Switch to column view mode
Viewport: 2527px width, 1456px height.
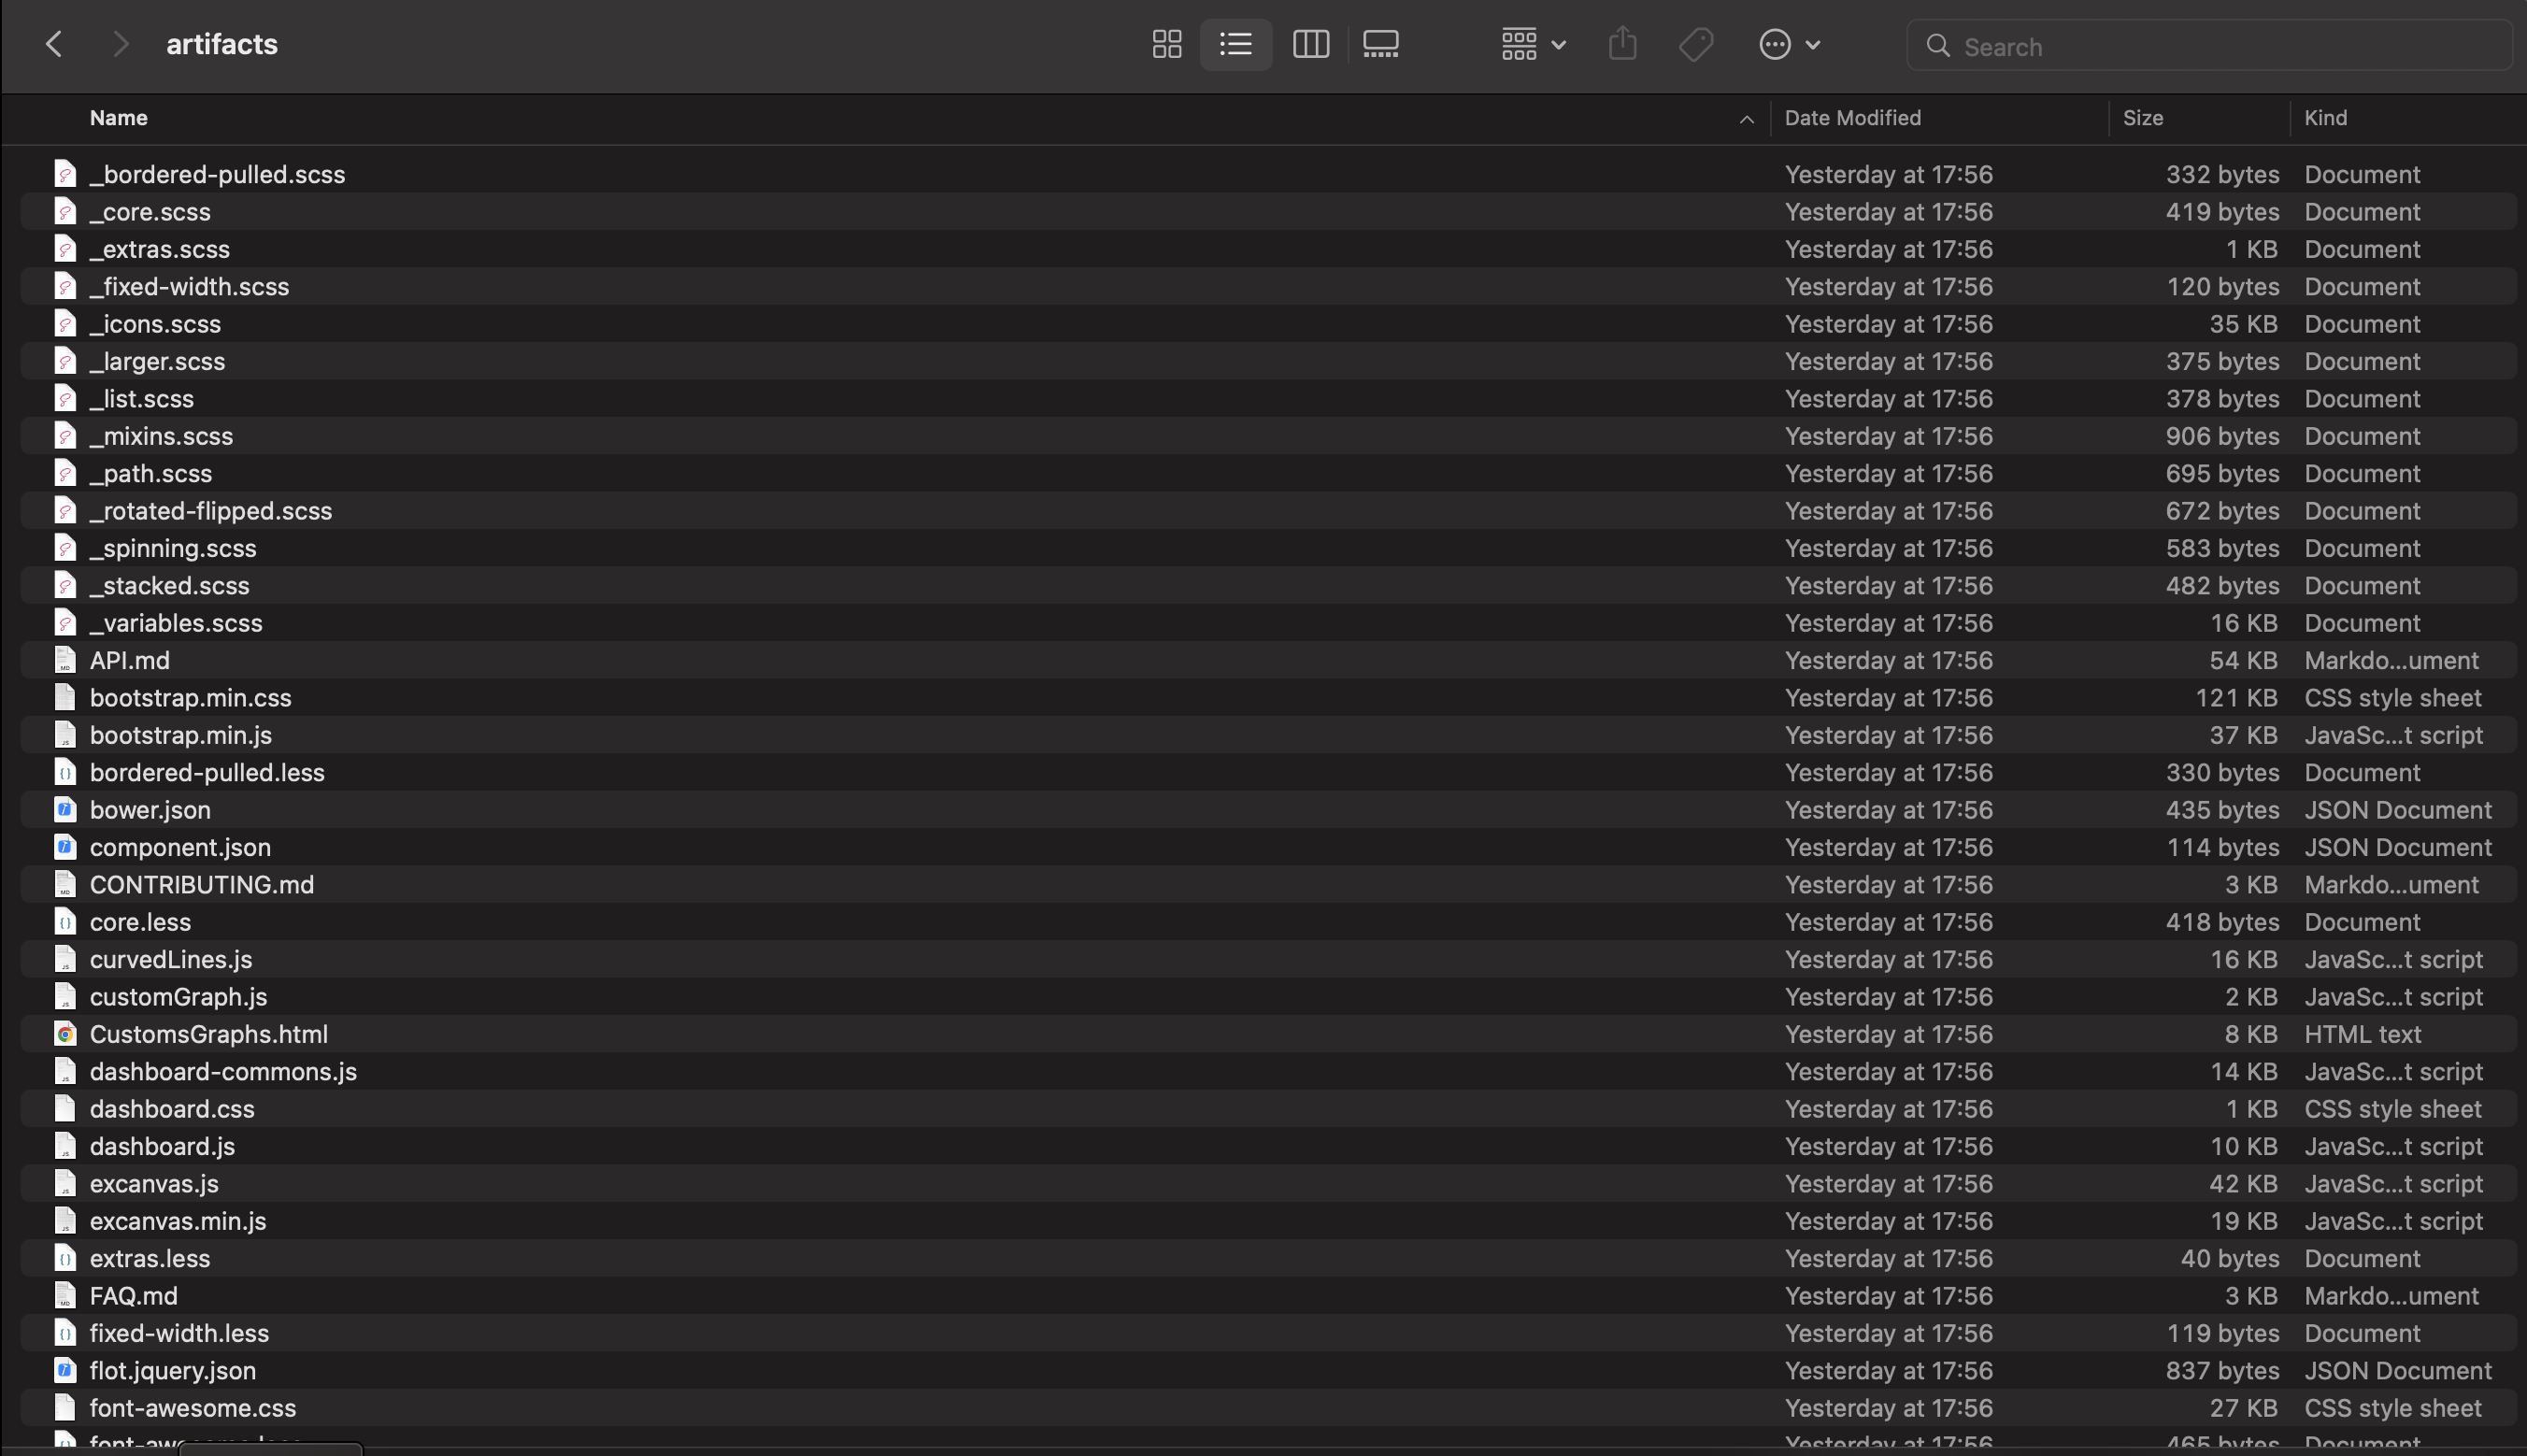point(1310,44)
